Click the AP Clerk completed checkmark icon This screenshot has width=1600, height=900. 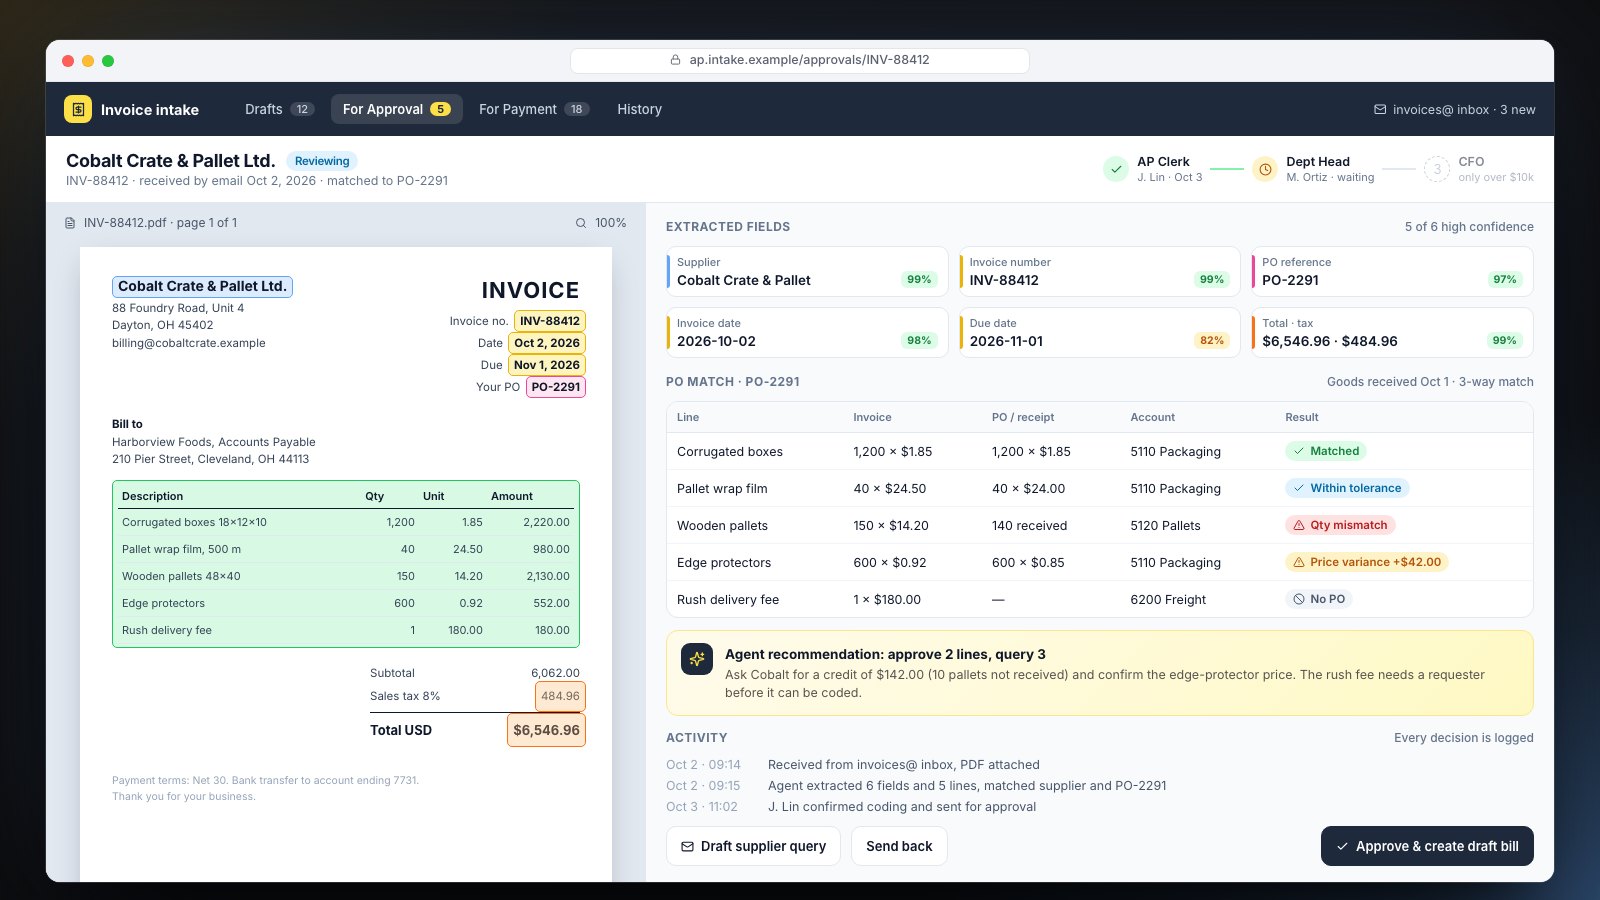pyautogui.click(x=1116, y=169)
